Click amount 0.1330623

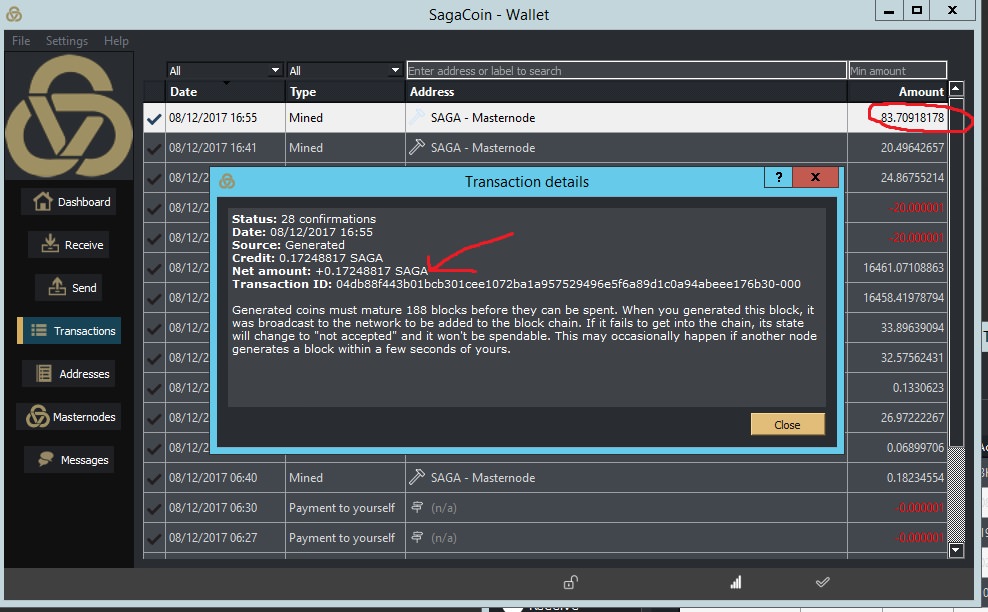(x=918, y=388)
